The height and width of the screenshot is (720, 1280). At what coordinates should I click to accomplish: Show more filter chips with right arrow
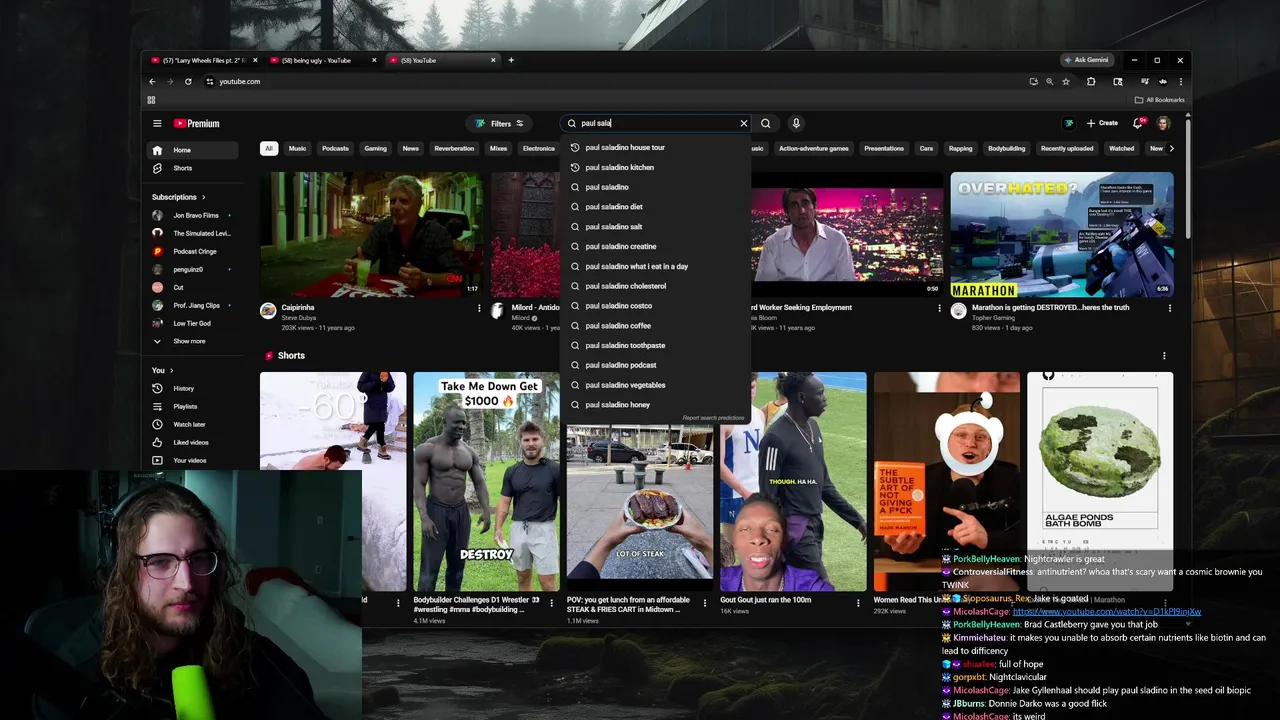coord(1171,148)
